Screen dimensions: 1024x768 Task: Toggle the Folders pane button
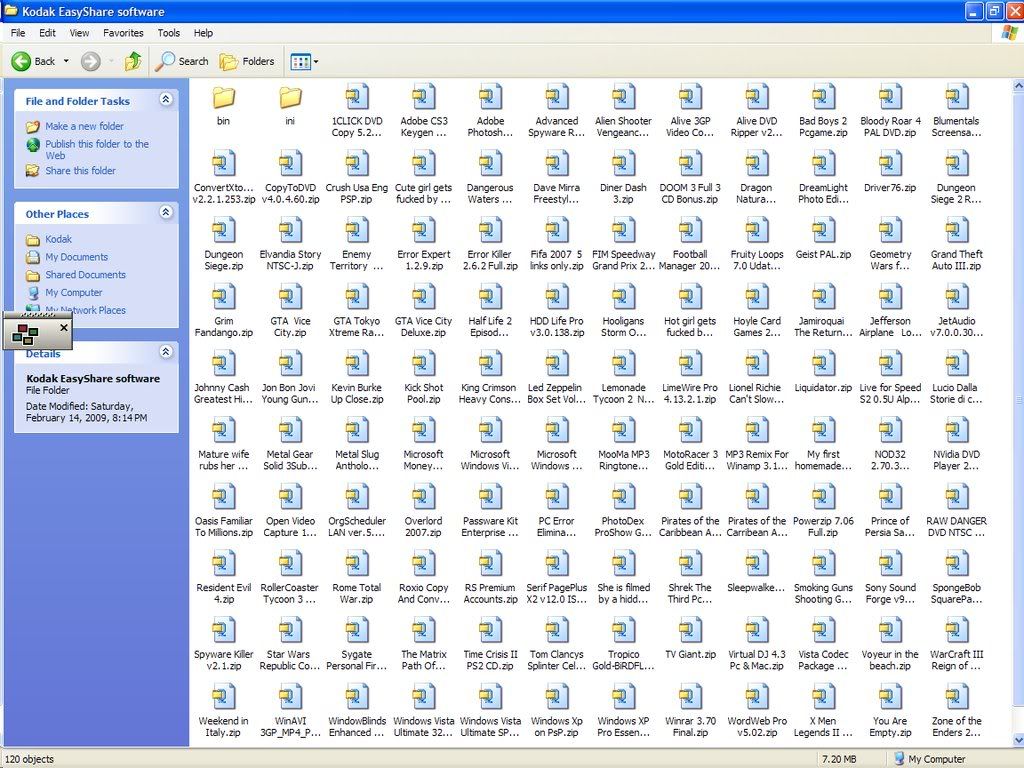pos(247,61)
